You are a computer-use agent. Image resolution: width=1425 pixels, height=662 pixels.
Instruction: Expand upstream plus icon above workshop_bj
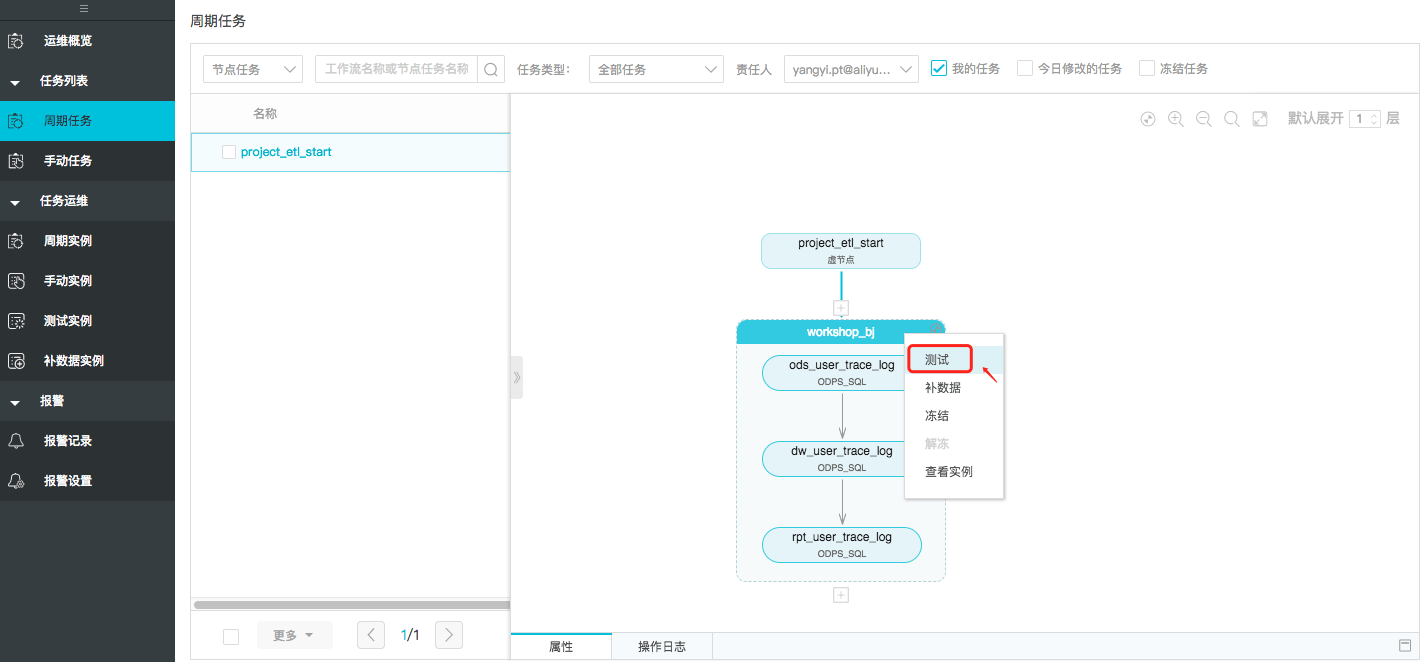(841, 308)
